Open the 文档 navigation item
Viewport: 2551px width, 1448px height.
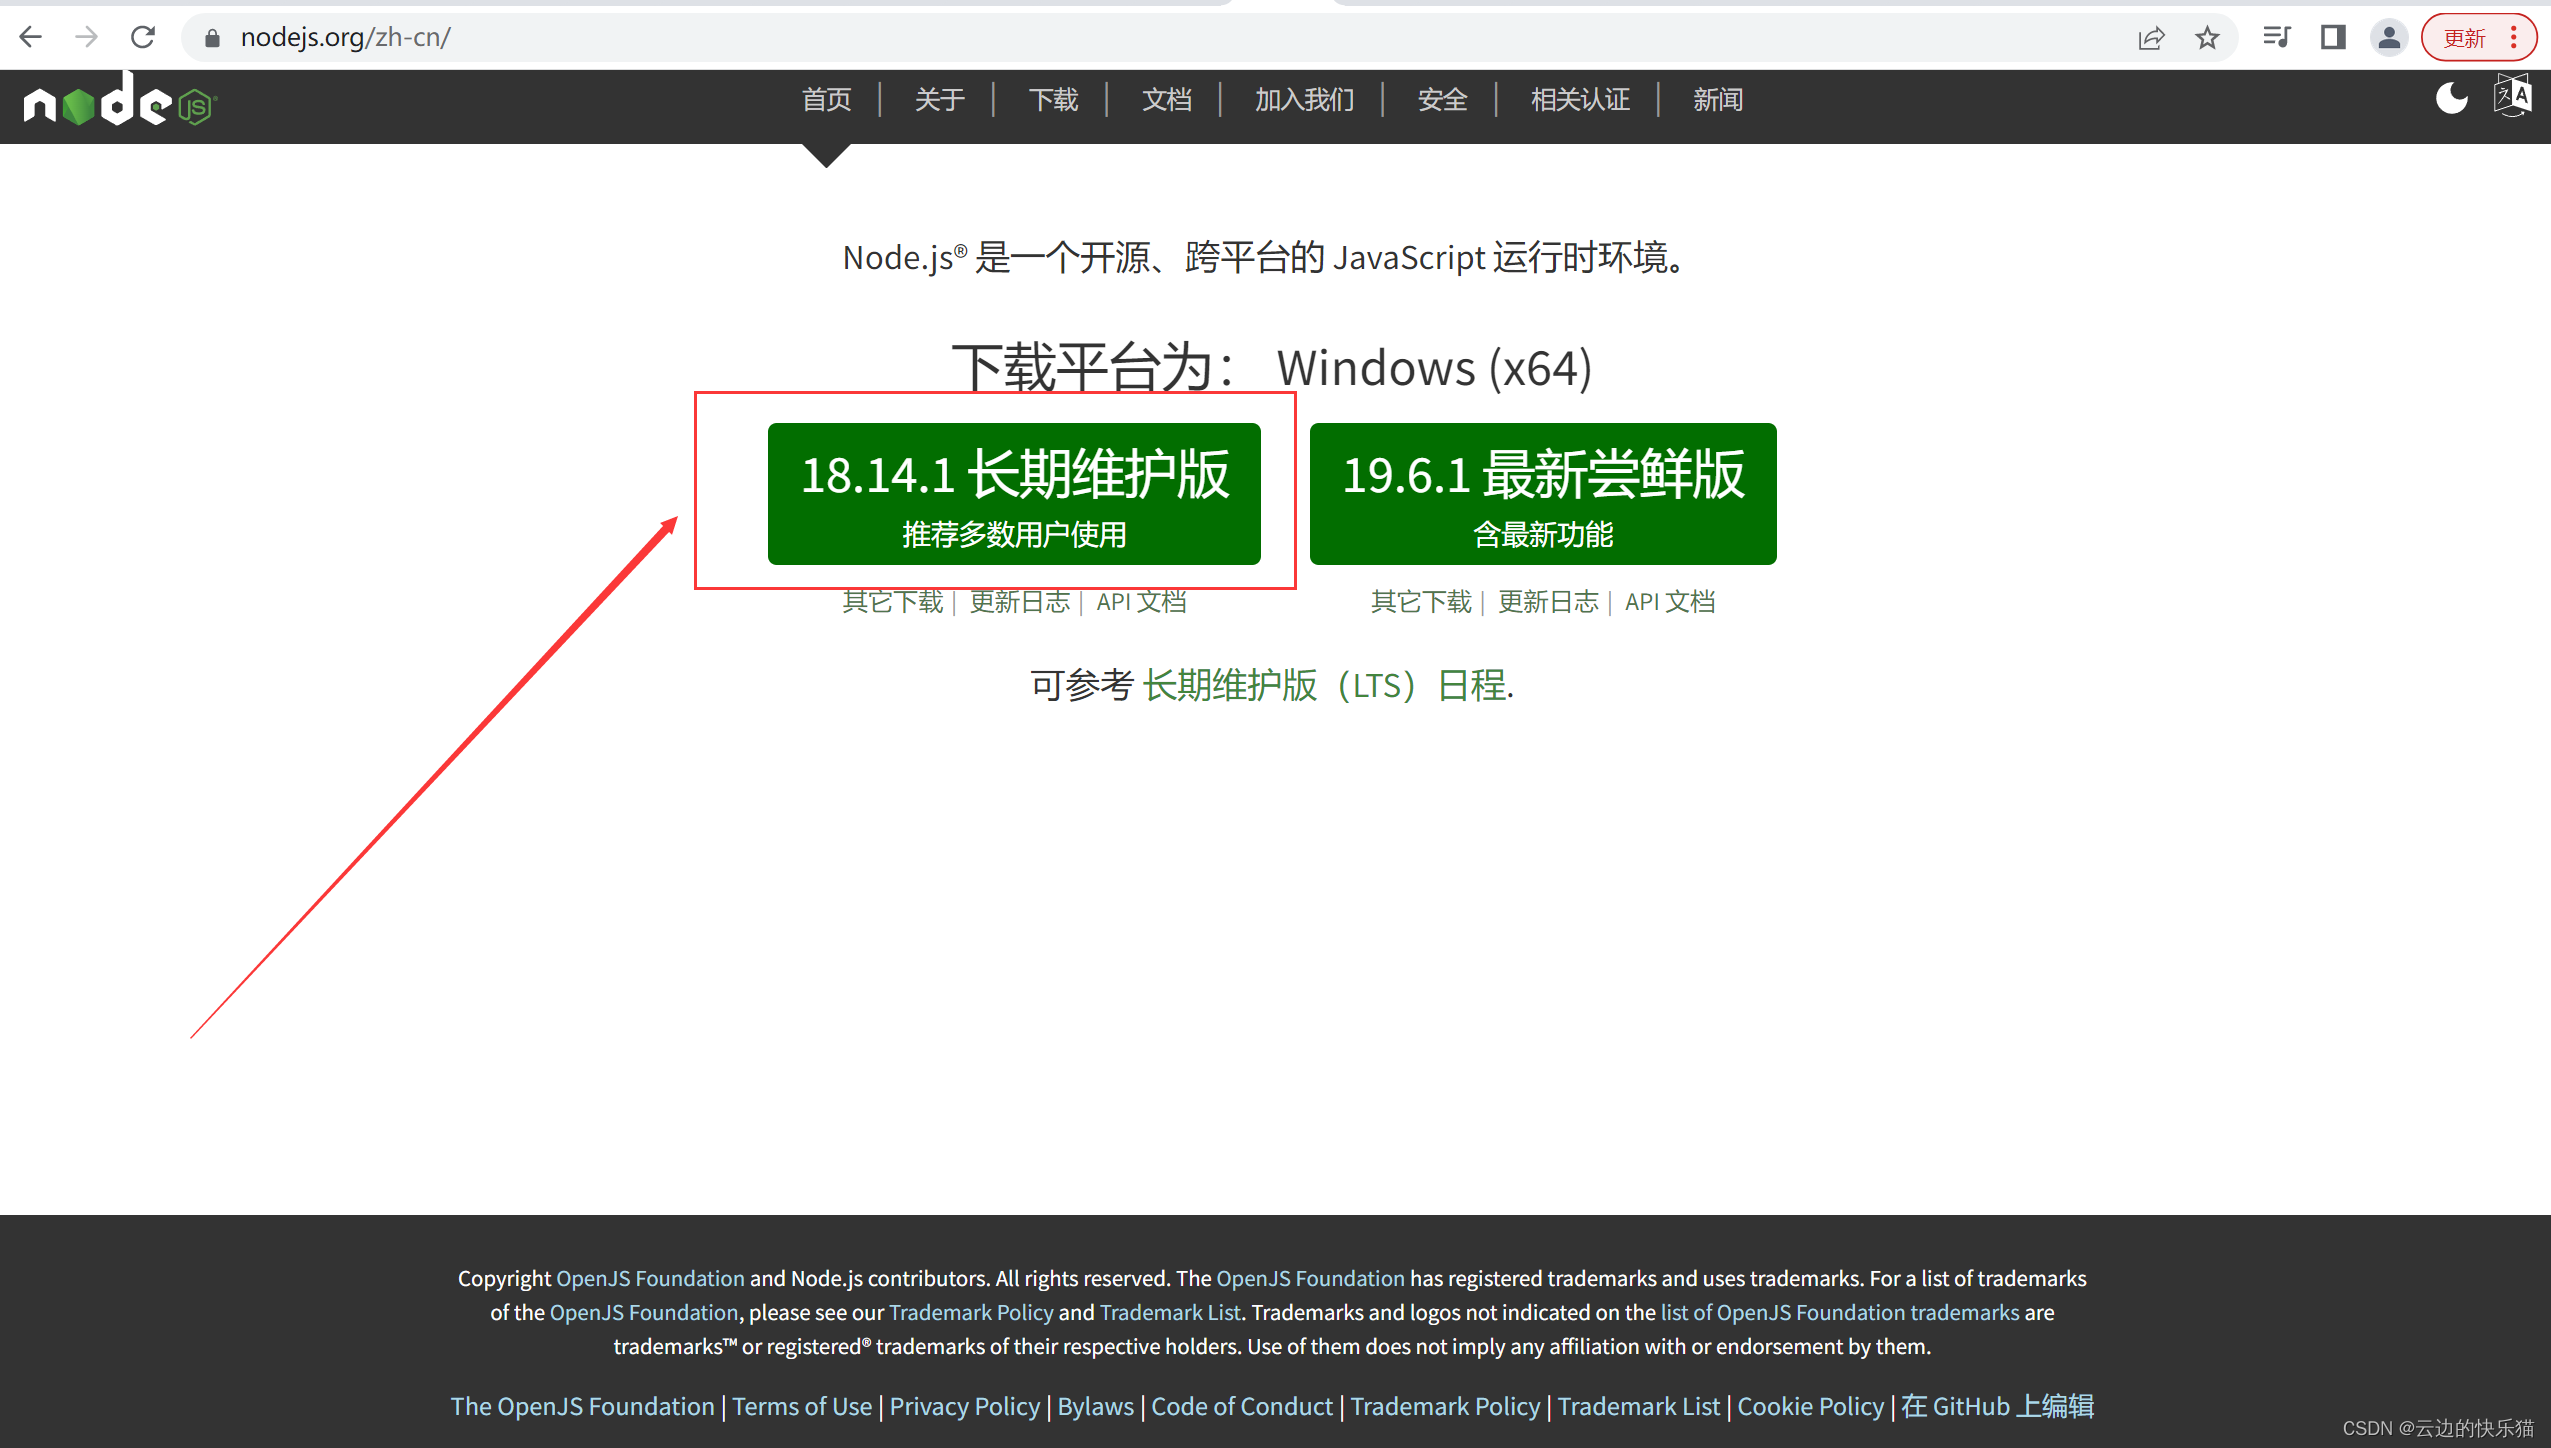tap(1167, 99)
